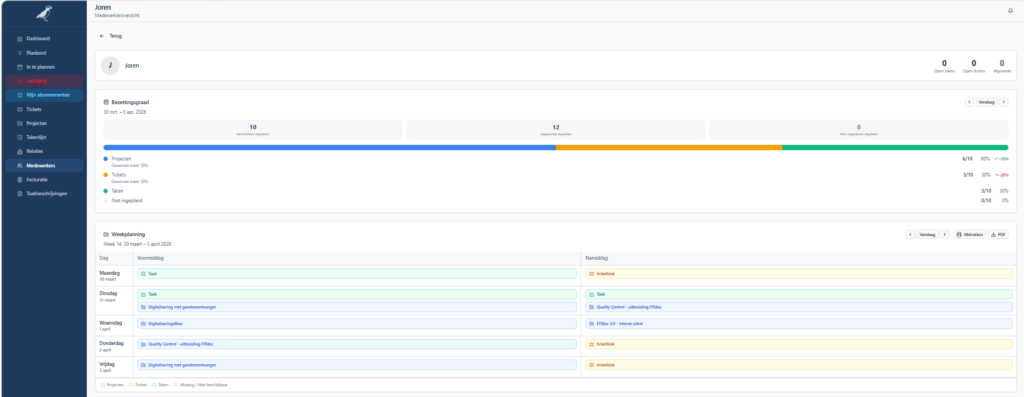Open the notifications bell icon
This screenshot has width=1024, height=397.
[1011, 10]
